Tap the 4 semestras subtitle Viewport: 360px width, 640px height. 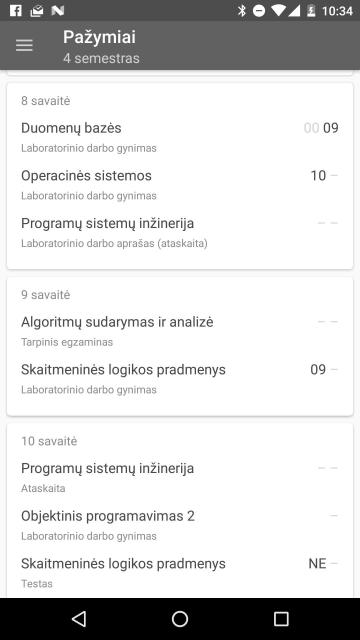pos(101,58)
